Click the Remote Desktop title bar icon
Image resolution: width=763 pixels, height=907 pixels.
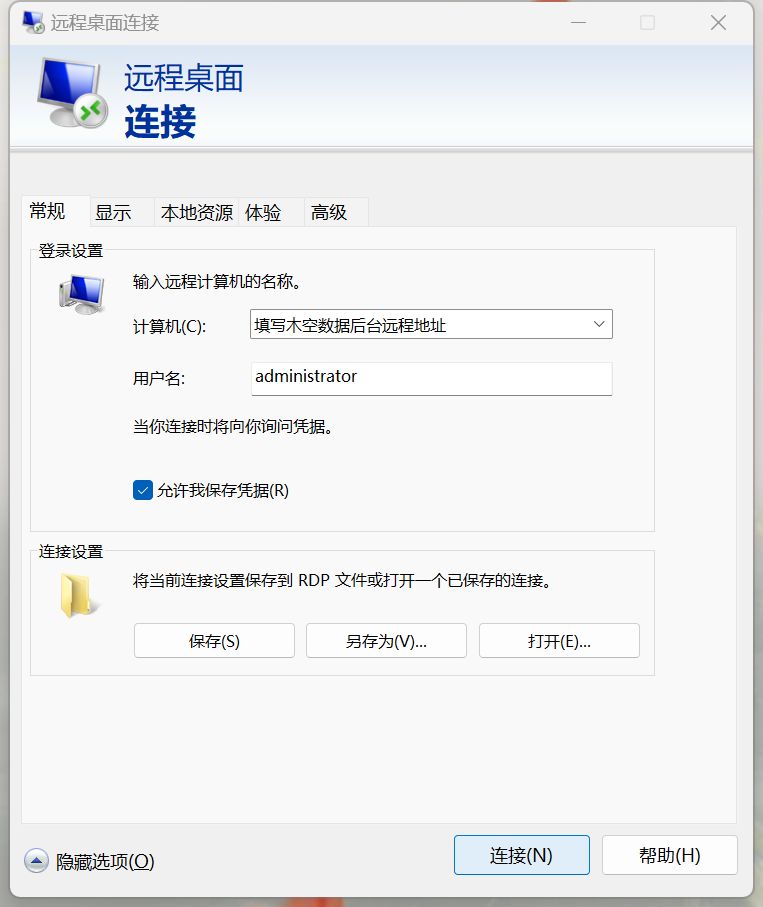point(33,23)
